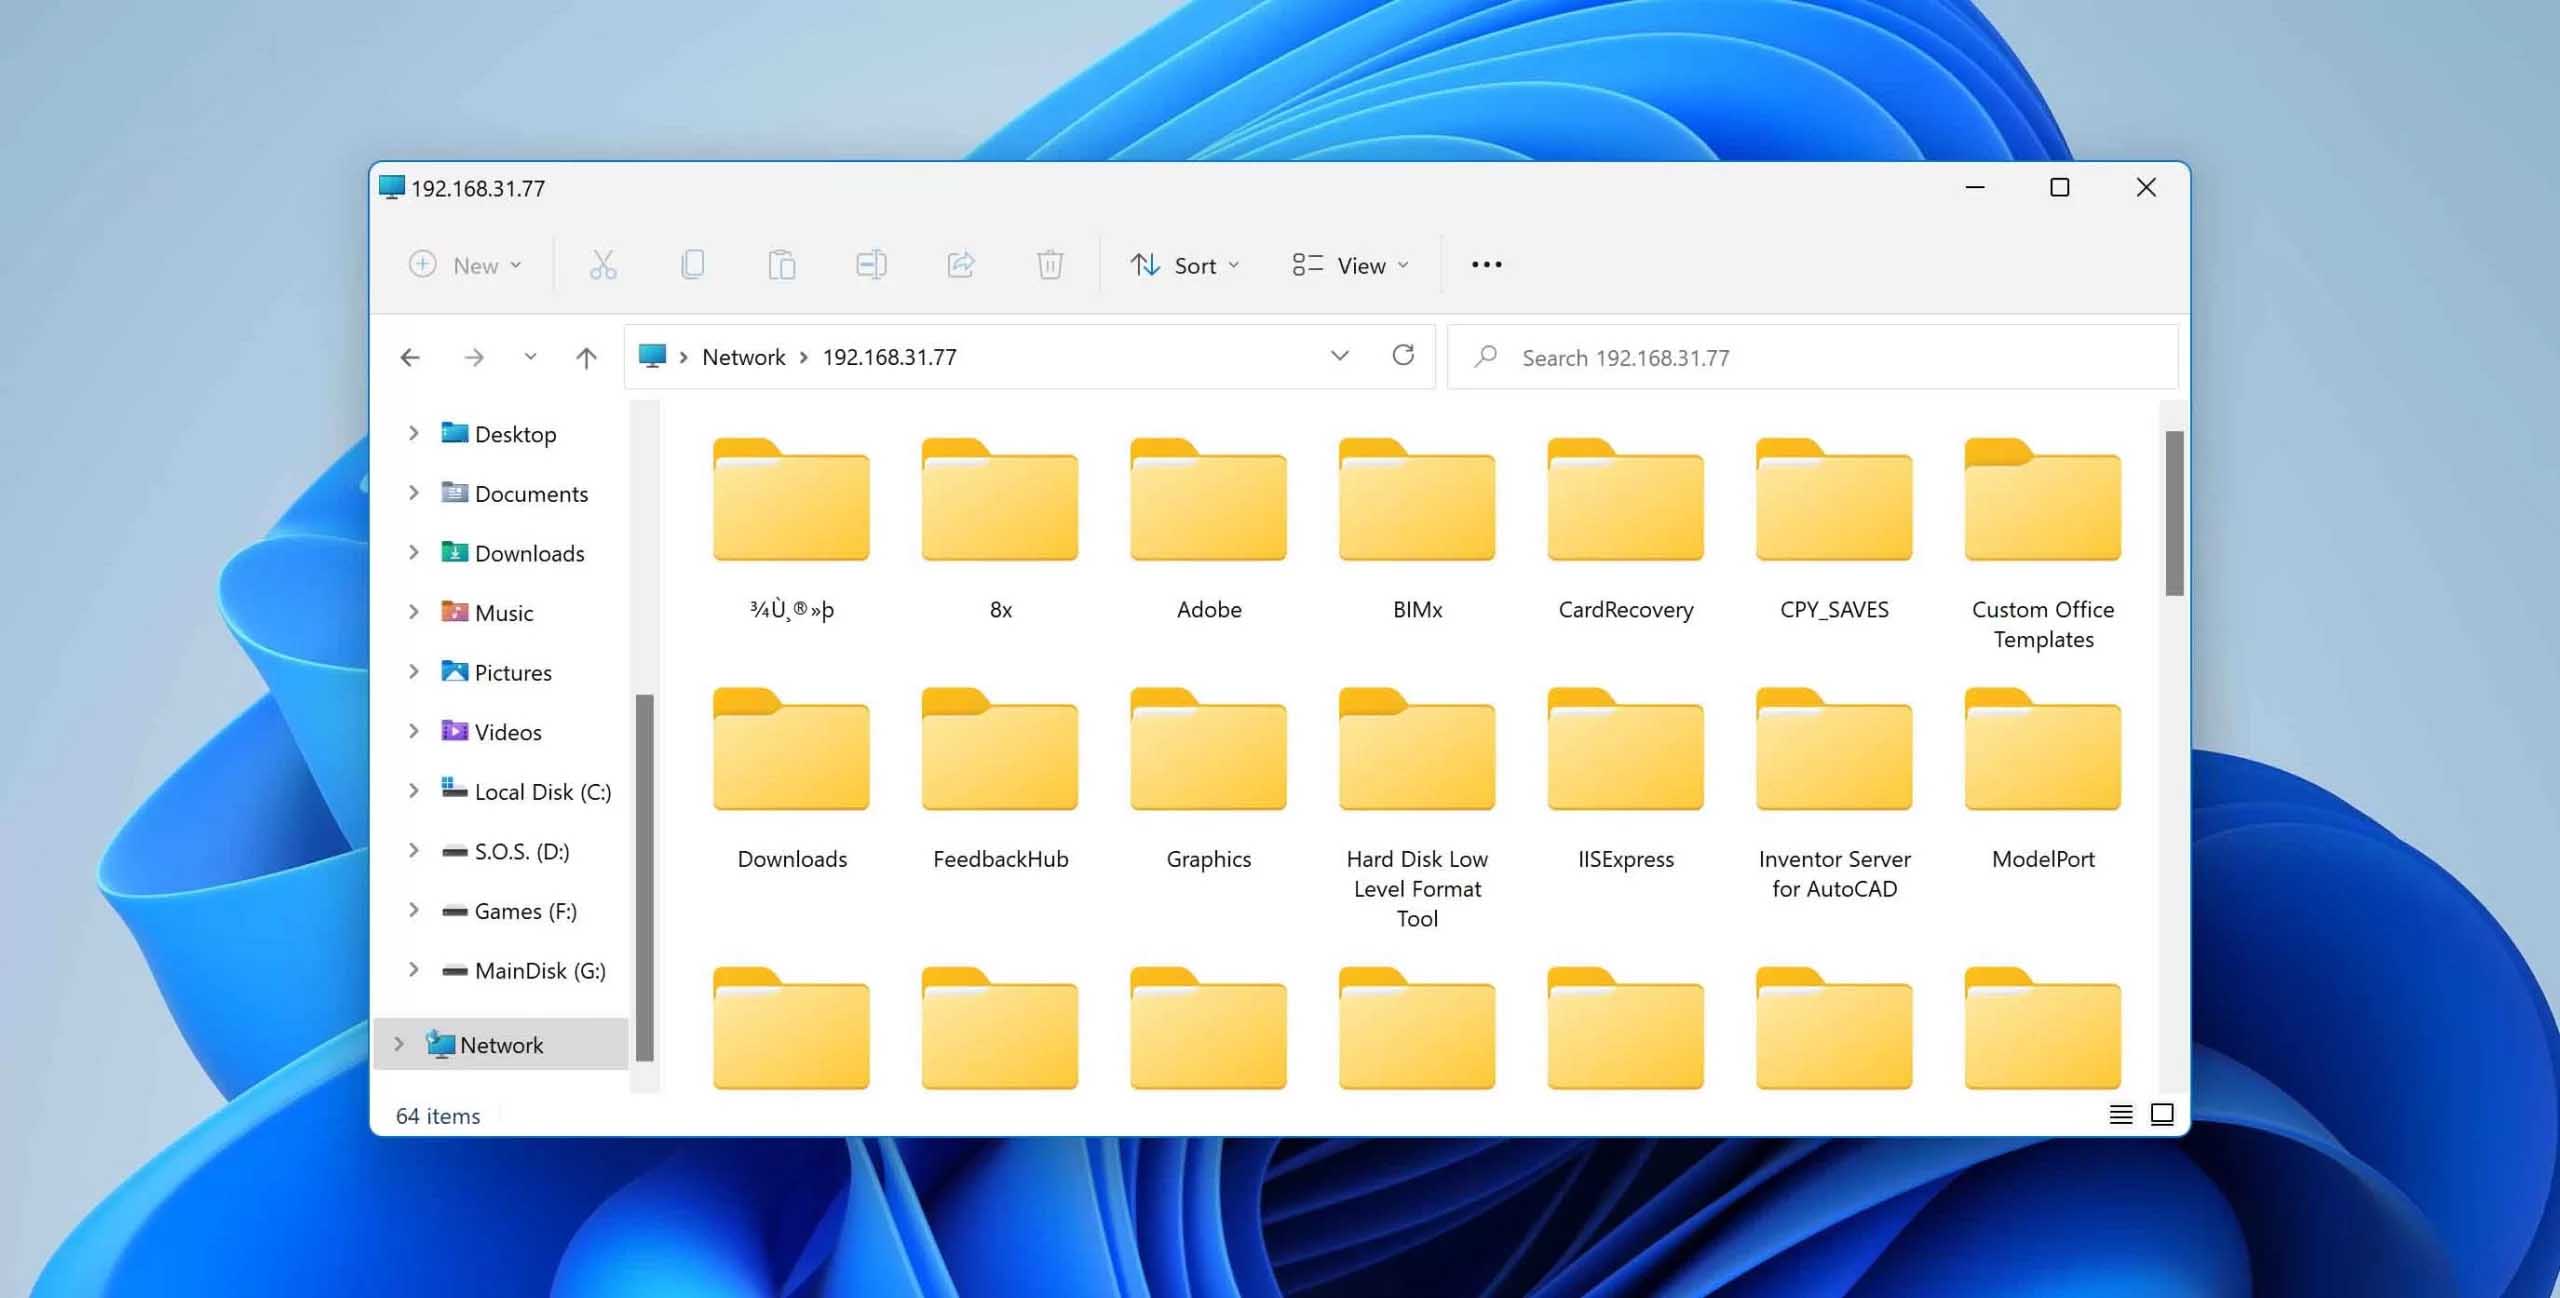Expand the Documents tree node
Viewport: 2560px width, 1298px height.
(413, 492)
